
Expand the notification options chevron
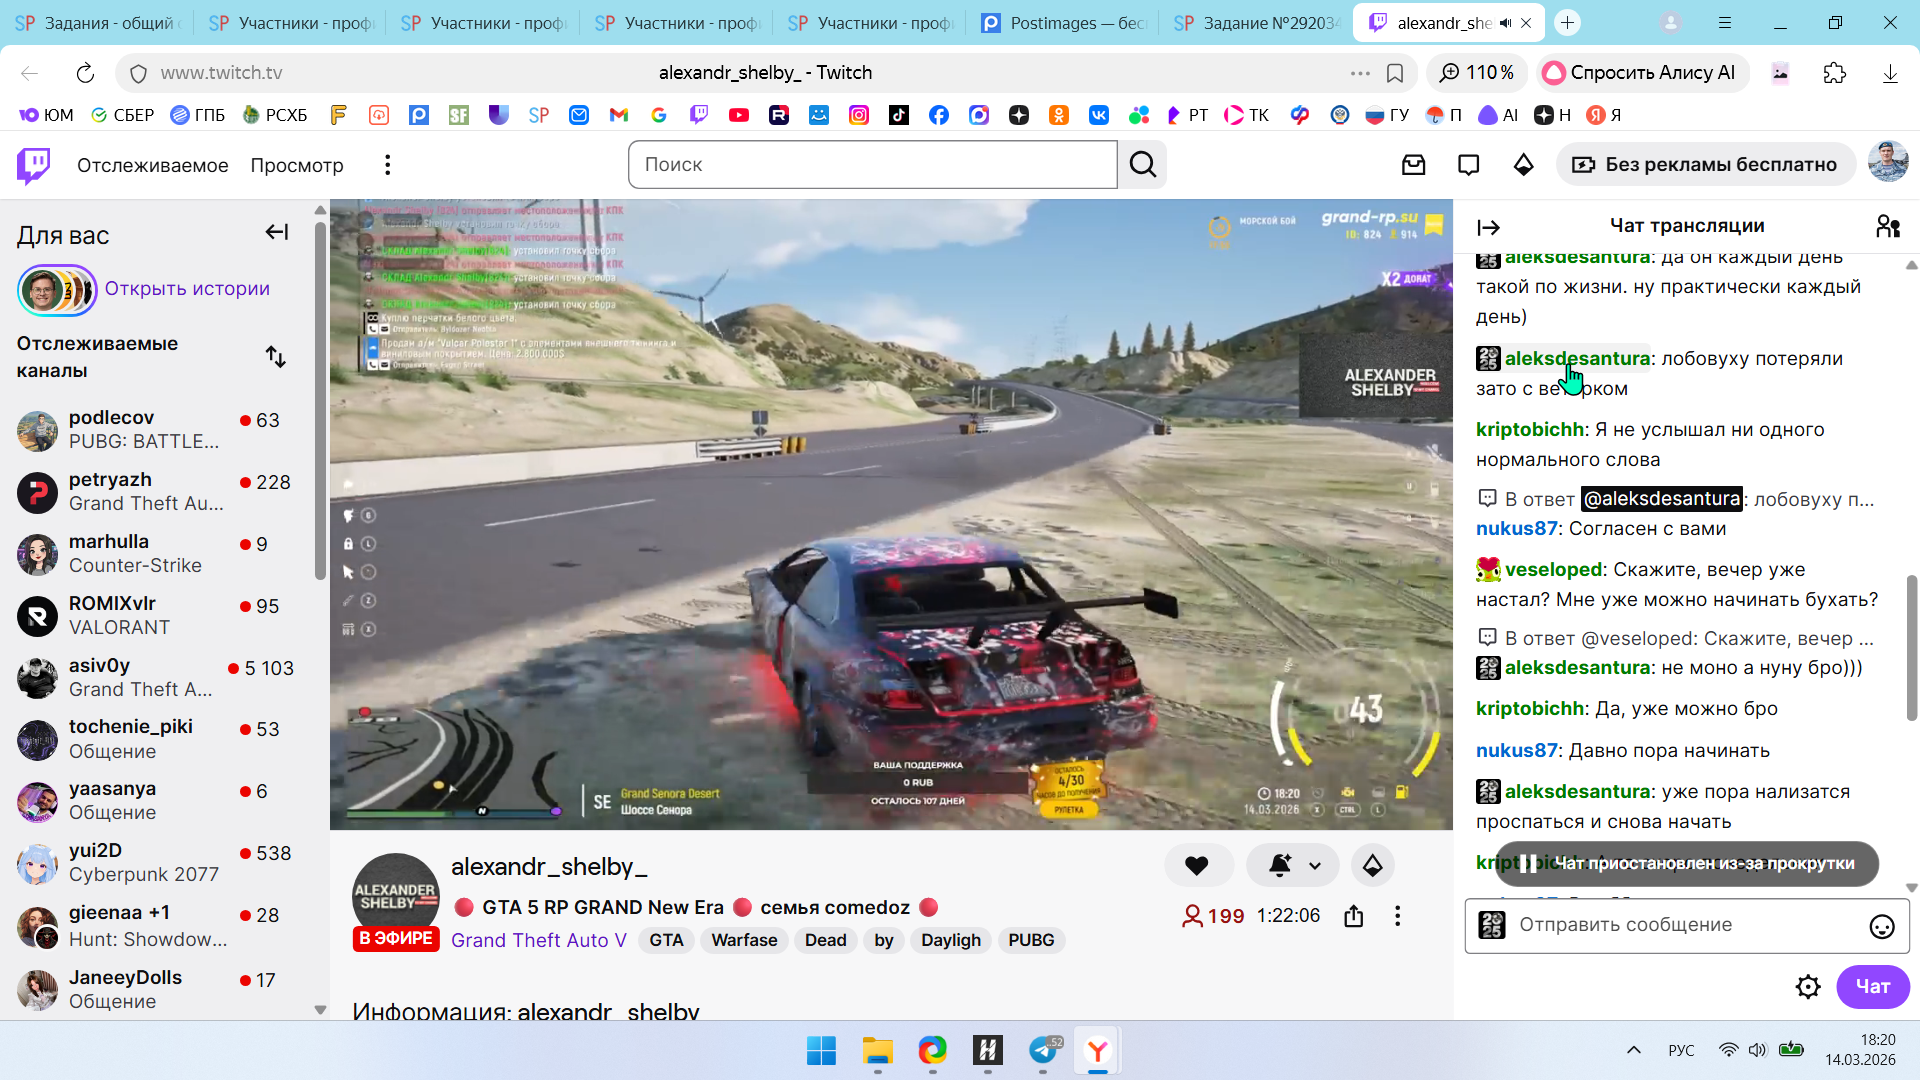1315,866
